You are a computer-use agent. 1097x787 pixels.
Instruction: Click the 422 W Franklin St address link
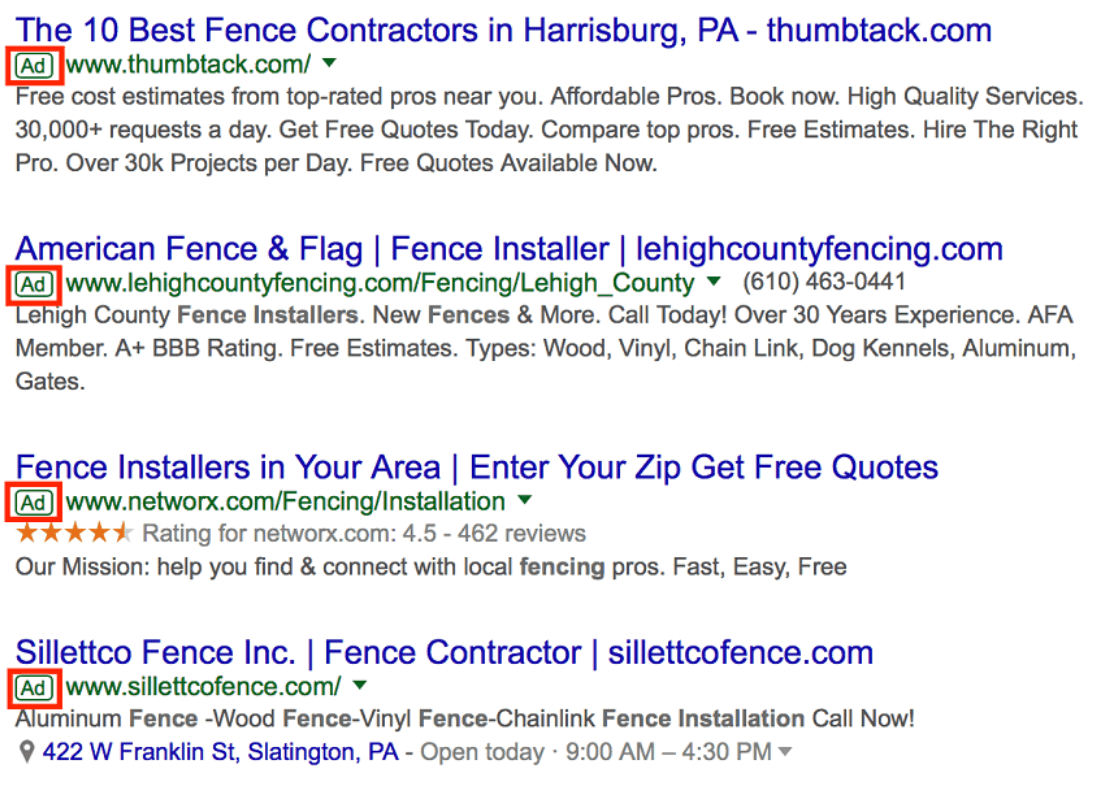pos(220,751)
